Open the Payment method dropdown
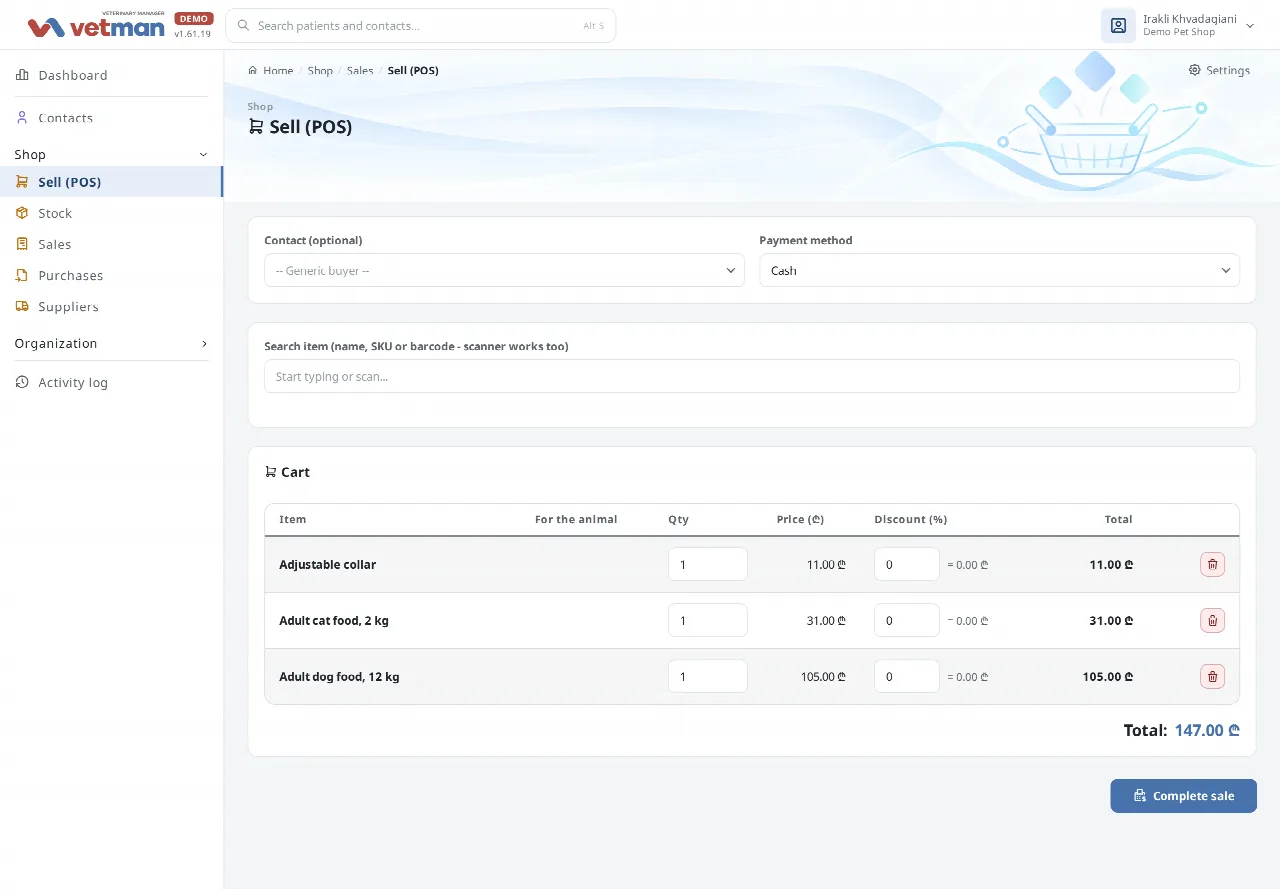This screenshot has height=889, width=1280. [x=999, y=270]
